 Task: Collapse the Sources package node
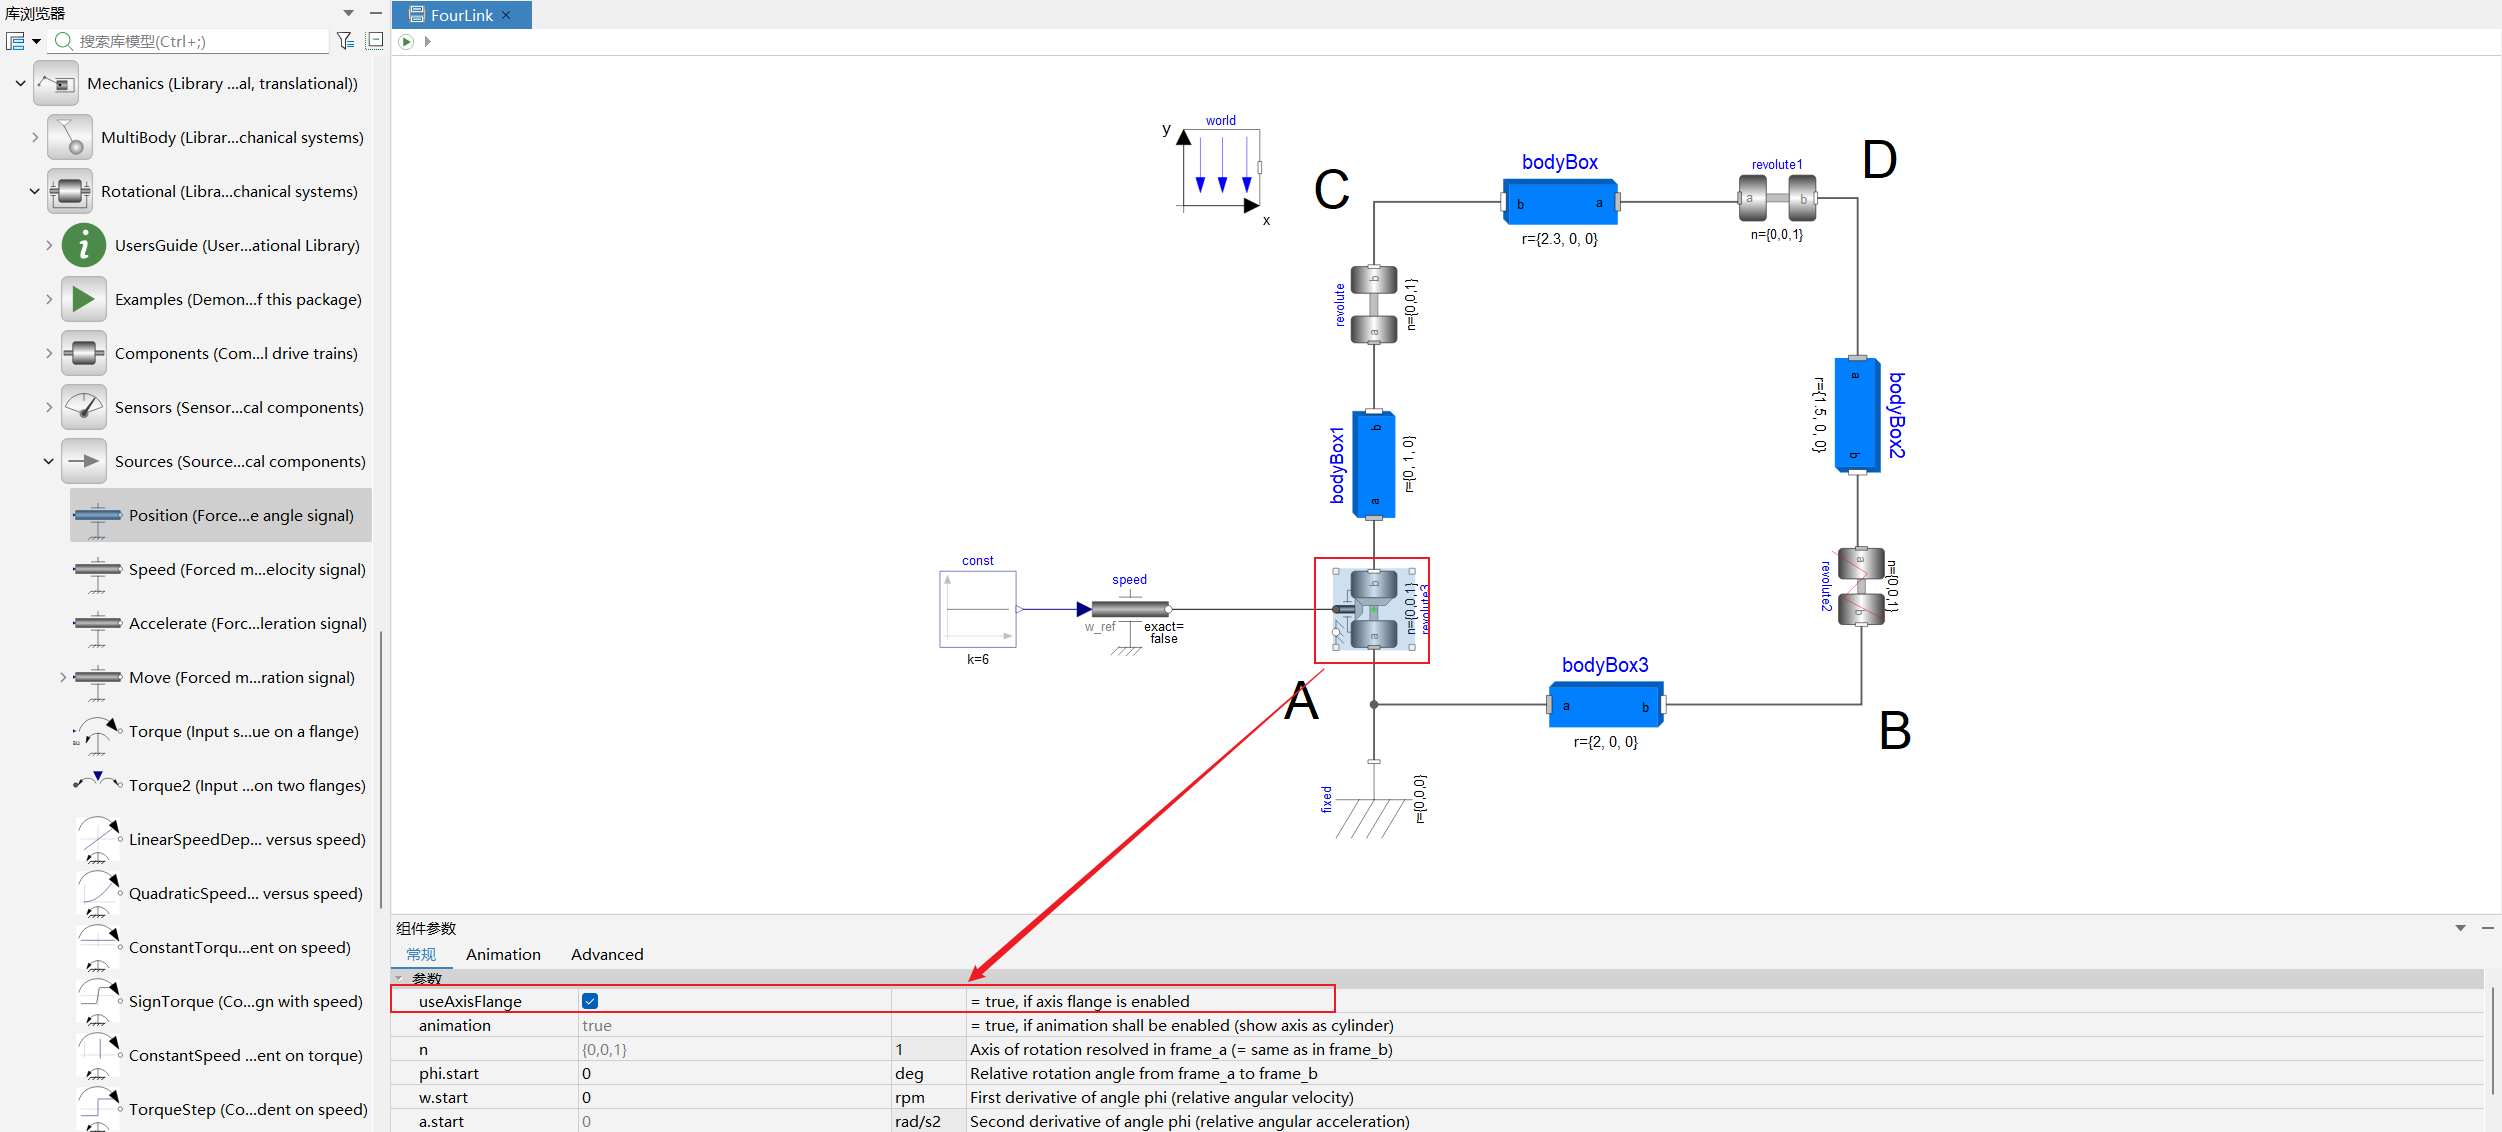(49, 462)
